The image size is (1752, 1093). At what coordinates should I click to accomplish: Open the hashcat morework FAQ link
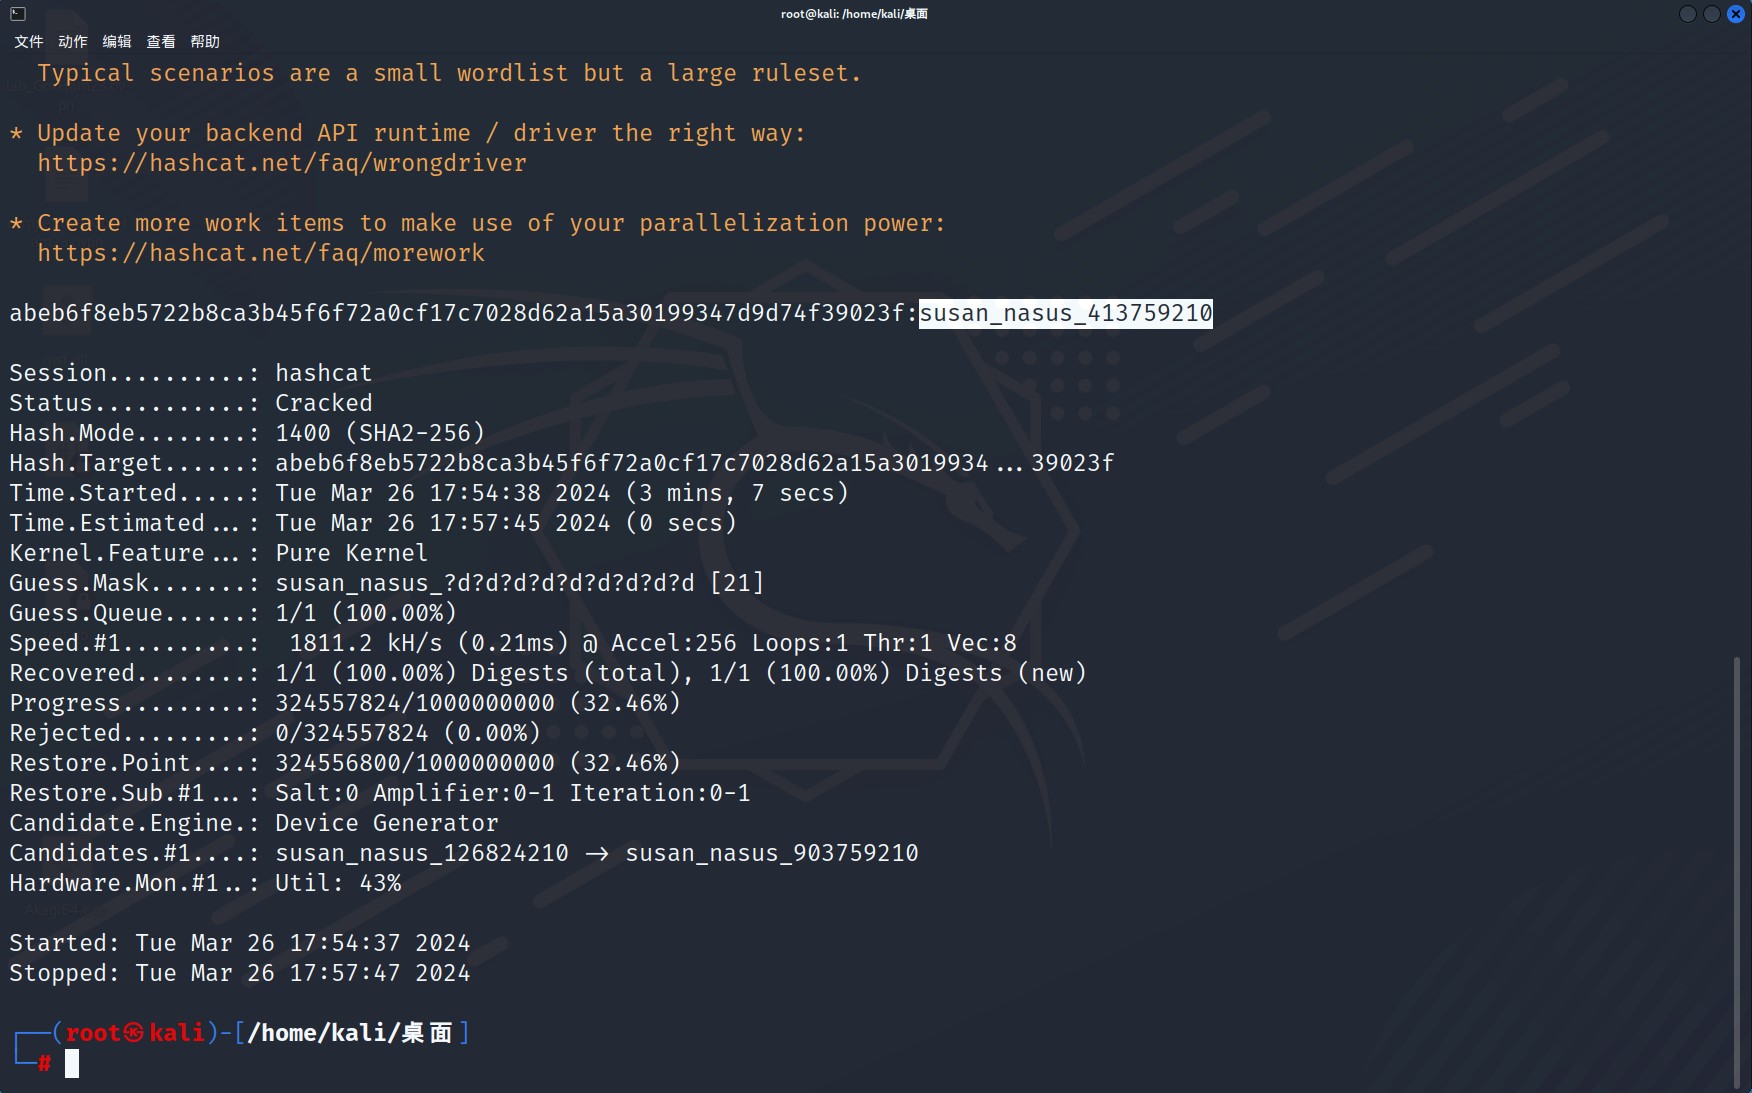tap(261, 253)
